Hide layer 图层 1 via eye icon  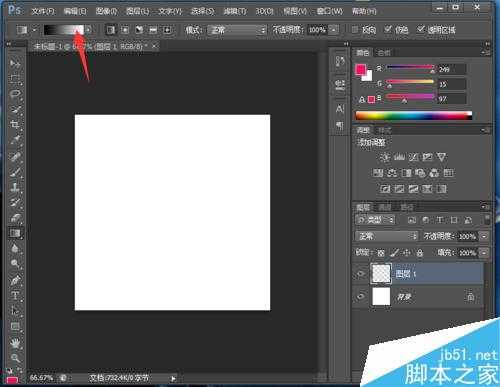coord(361,274)
